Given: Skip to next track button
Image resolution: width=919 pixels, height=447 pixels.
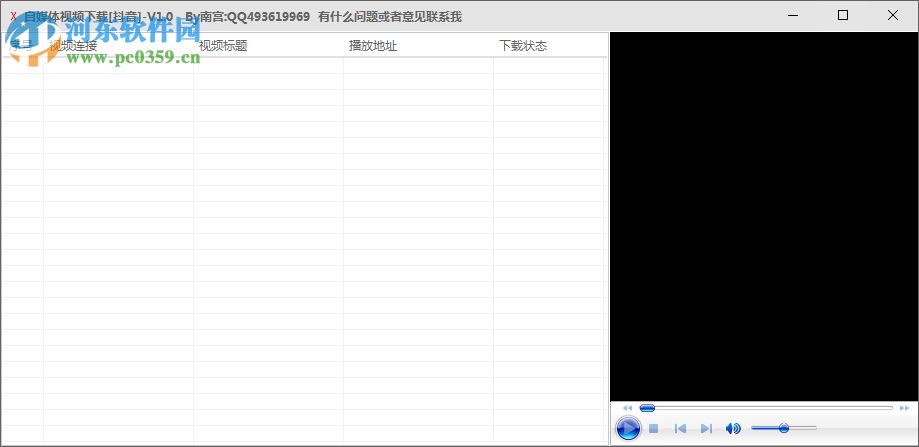Looking at the screenshot, I should pyautogui.click(x=706, y=429).
